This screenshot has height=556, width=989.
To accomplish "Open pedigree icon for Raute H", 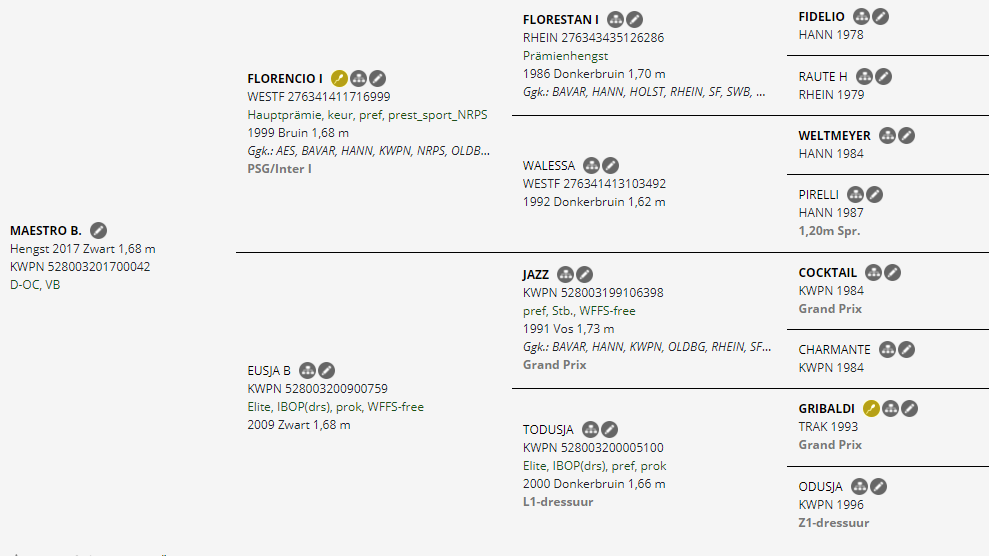I will pyautogui.click(x=864, y=76).
